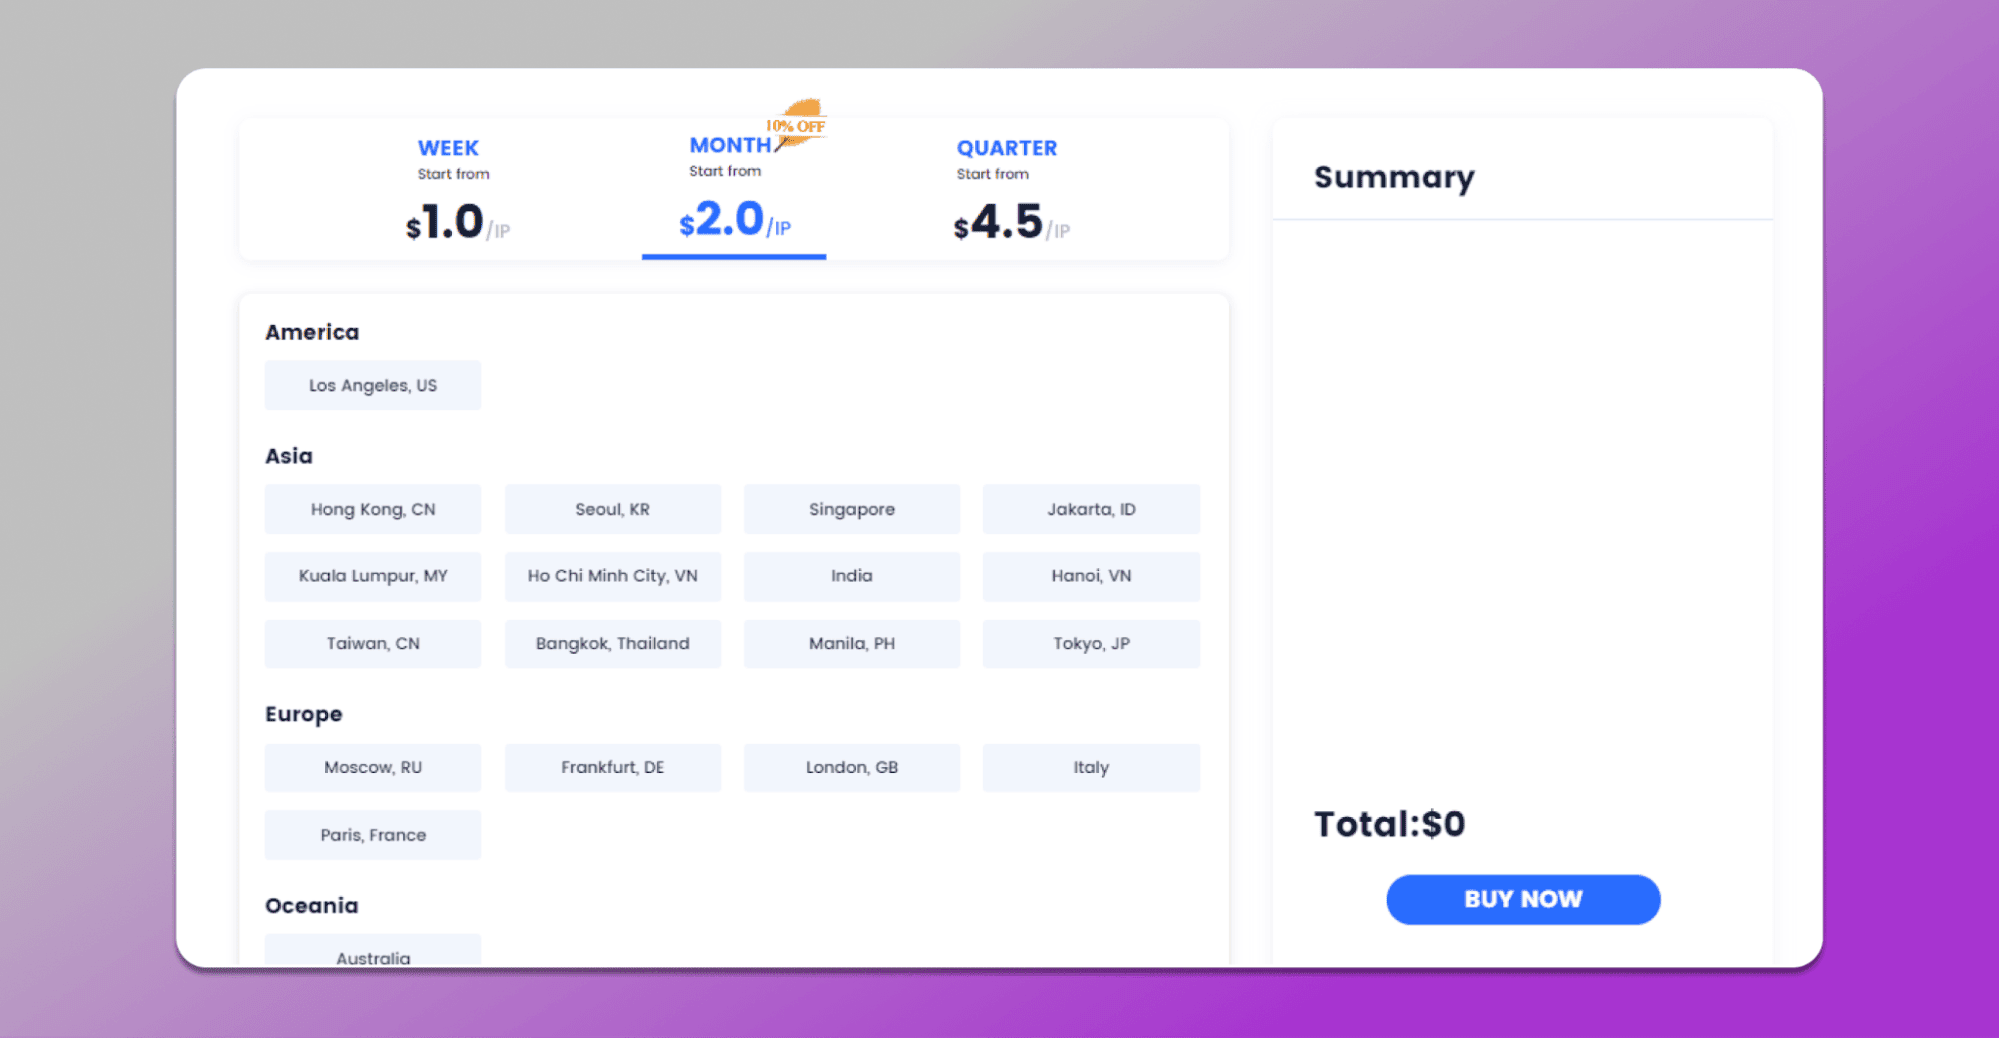Pick Ho Chi Minh City, VN
1999x1038 pixels.
pos(612,576)
